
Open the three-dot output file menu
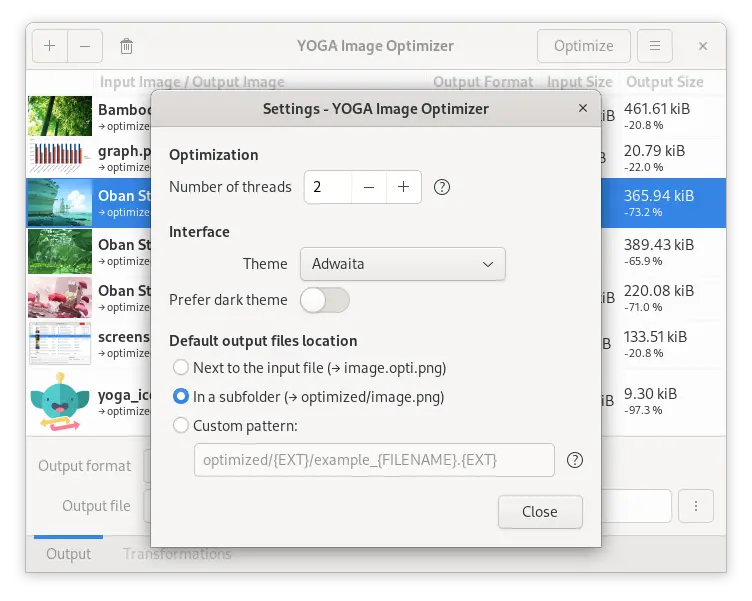tap(695, 505)
